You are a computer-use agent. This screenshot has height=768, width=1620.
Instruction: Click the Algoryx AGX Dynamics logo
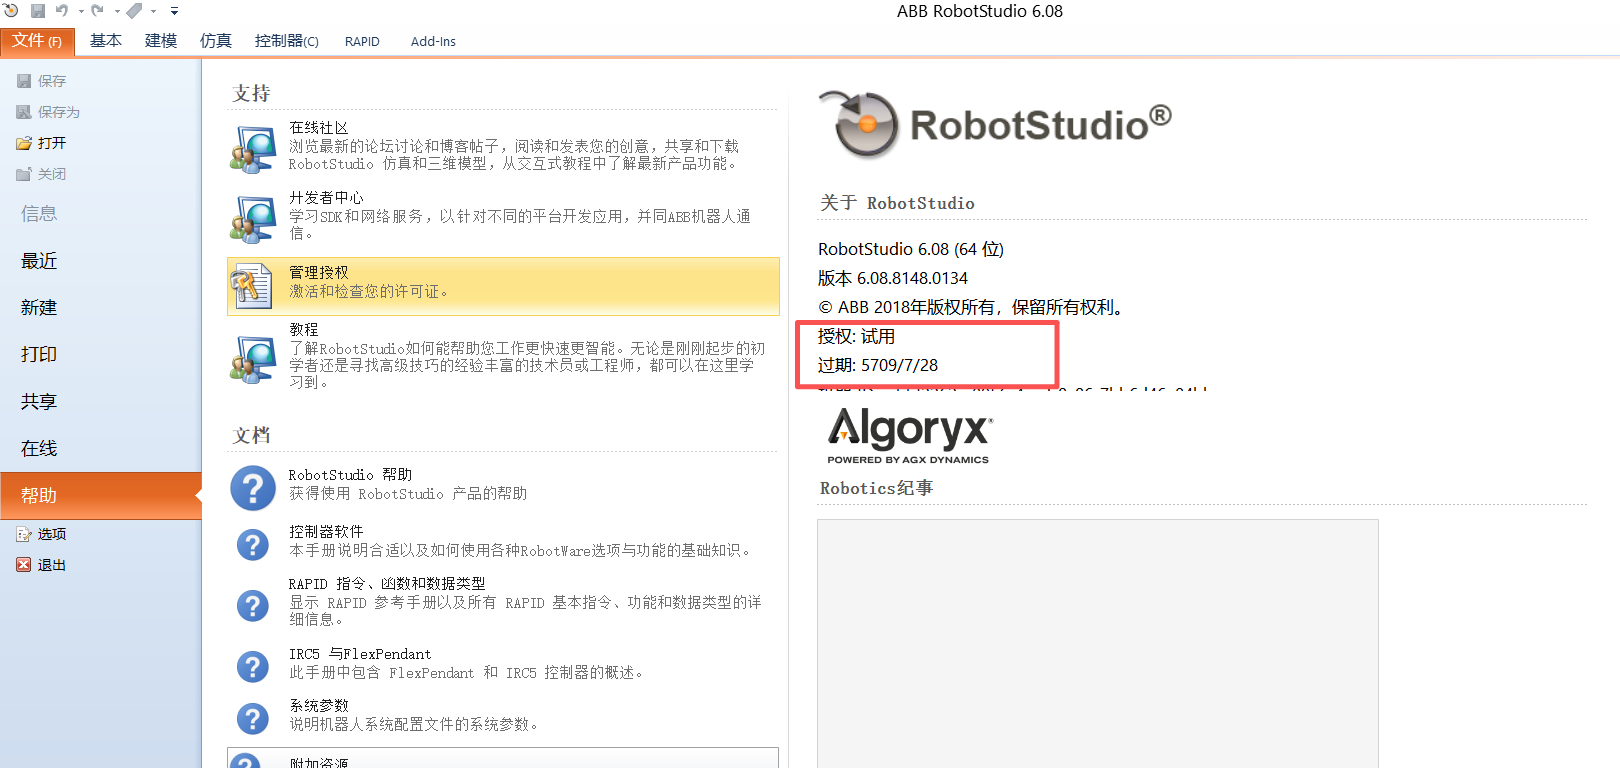909,435
